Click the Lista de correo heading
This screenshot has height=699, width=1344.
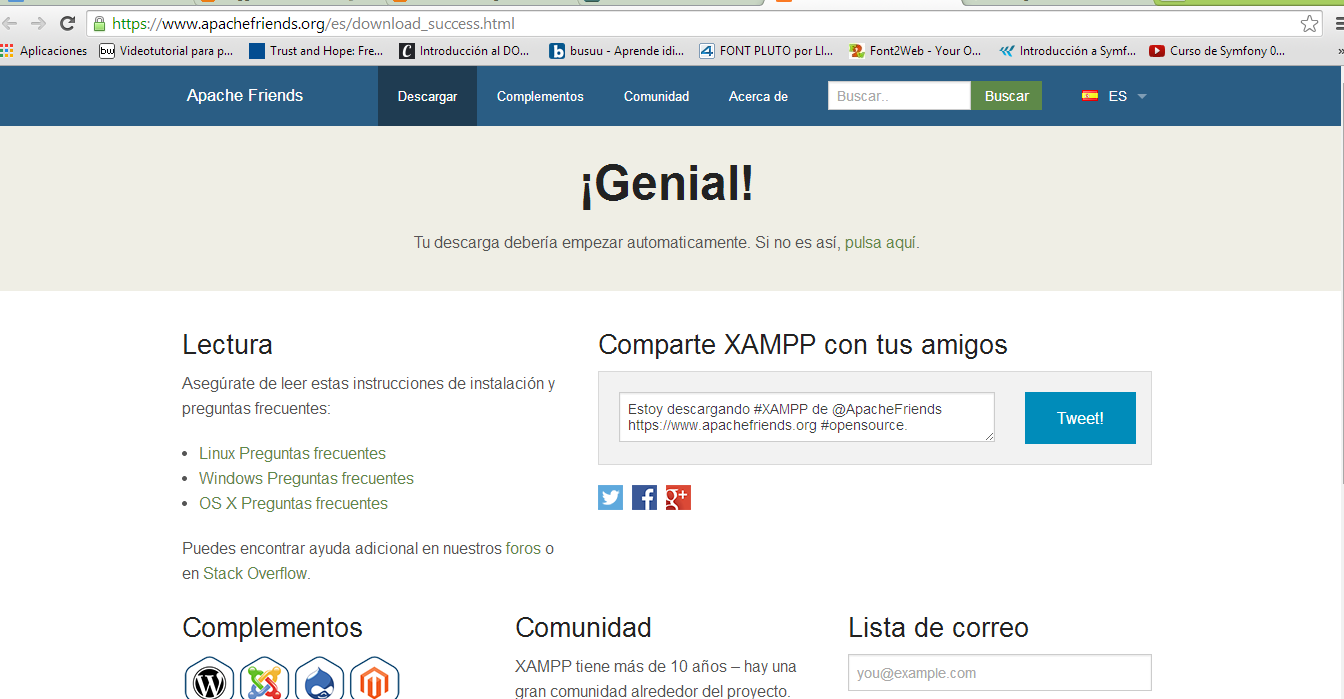point(938,628)
